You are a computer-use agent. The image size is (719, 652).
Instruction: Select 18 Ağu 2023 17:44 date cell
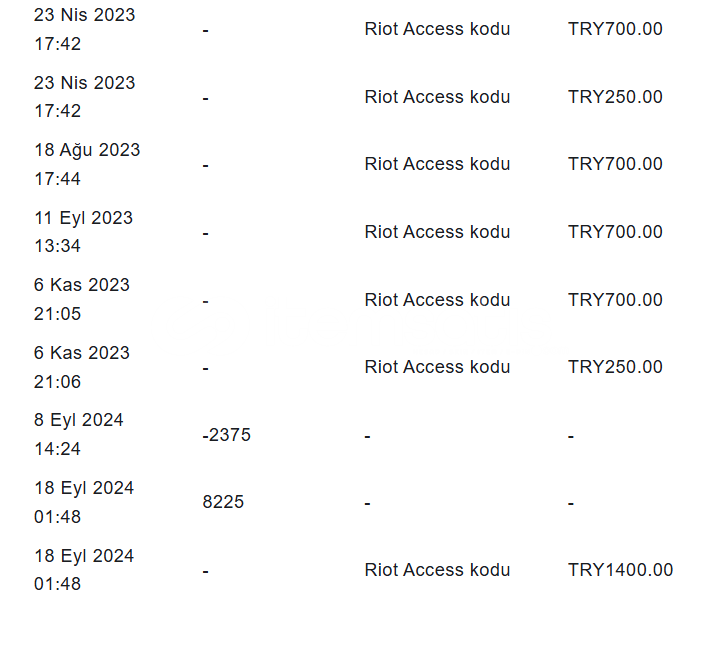(x=87, y=164)
